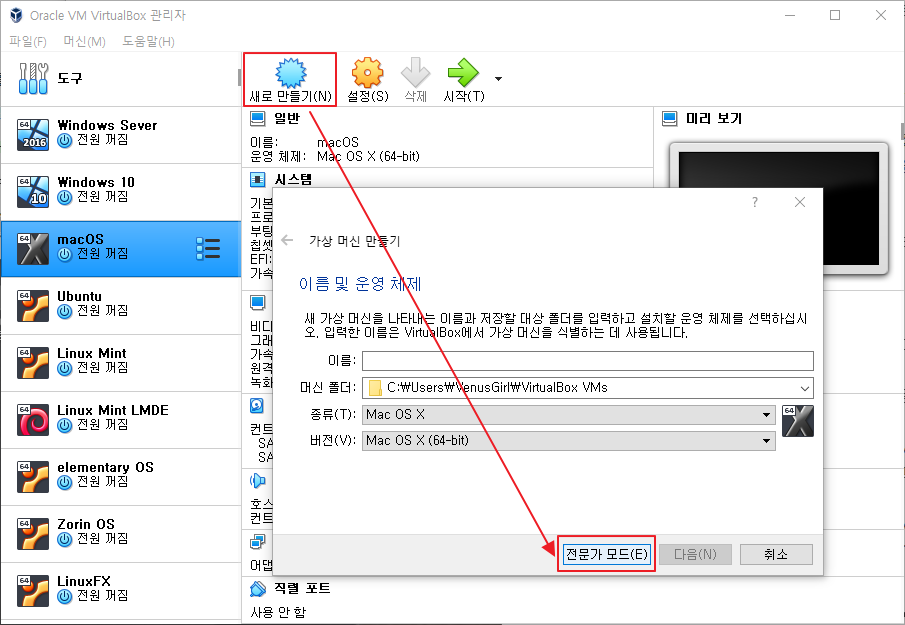
Task: Click the 'Windows 10' VM name
Action: 96,182
